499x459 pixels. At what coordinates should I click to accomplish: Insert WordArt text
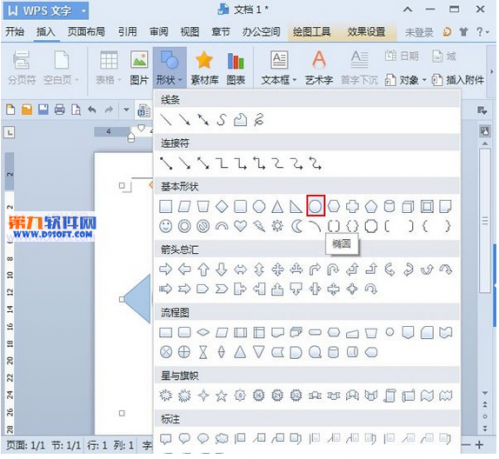pos(319,68)
